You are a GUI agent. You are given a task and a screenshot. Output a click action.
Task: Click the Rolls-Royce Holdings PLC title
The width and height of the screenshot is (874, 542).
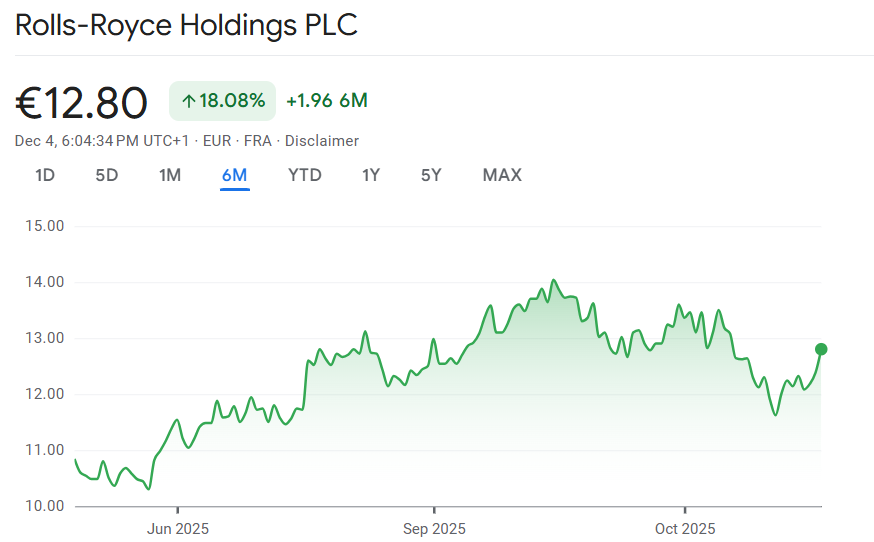click(186, 25)
